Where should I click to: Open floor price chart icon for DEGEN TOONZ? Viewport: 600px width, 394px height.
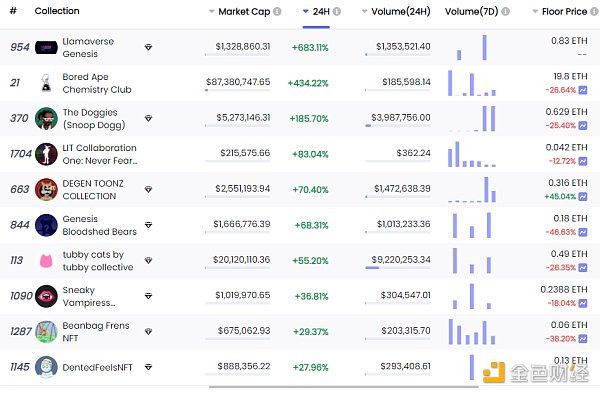pos(583,197)
